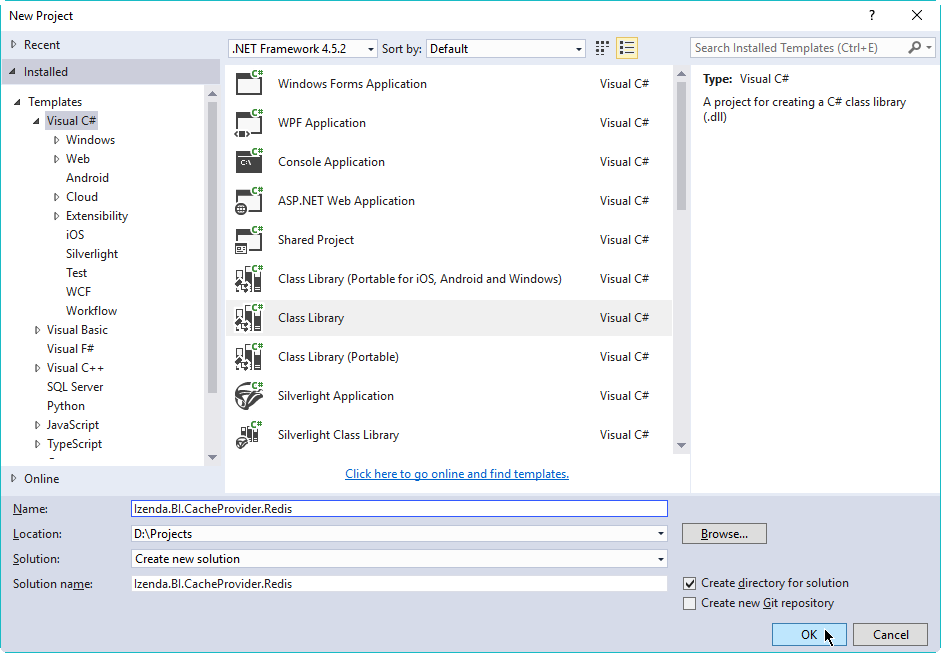This screenshot has width=941, height=653.
Task: Click the Console Application template icon
Action: point(249,161)
